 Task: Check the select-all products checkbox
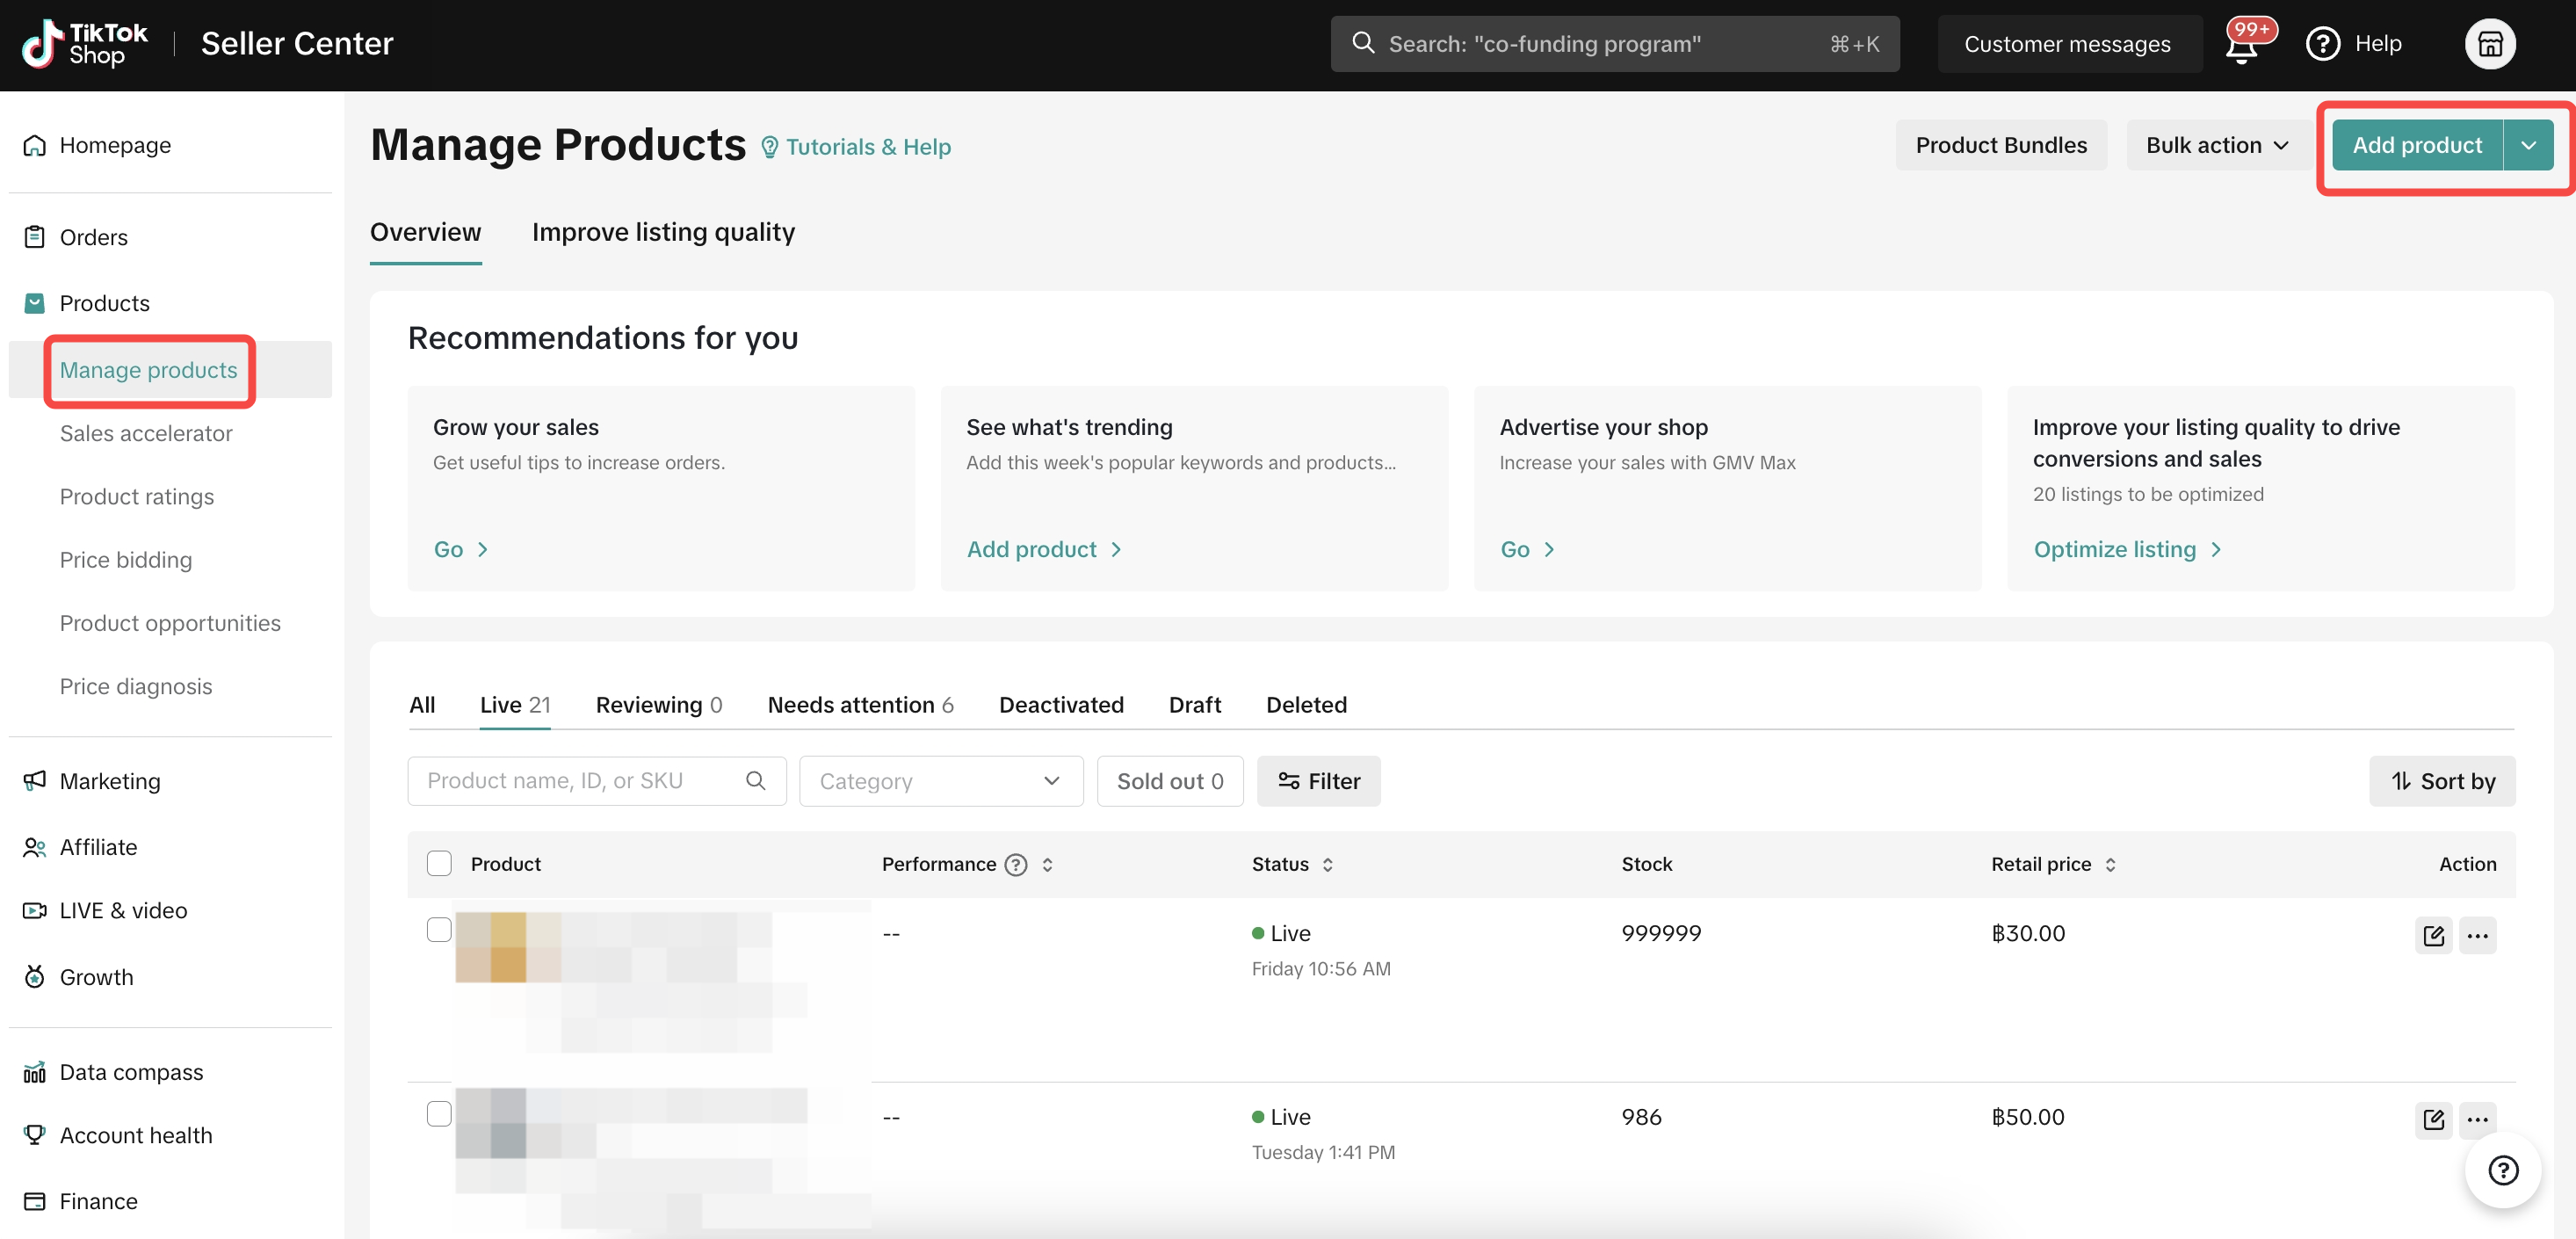point(439,863)
